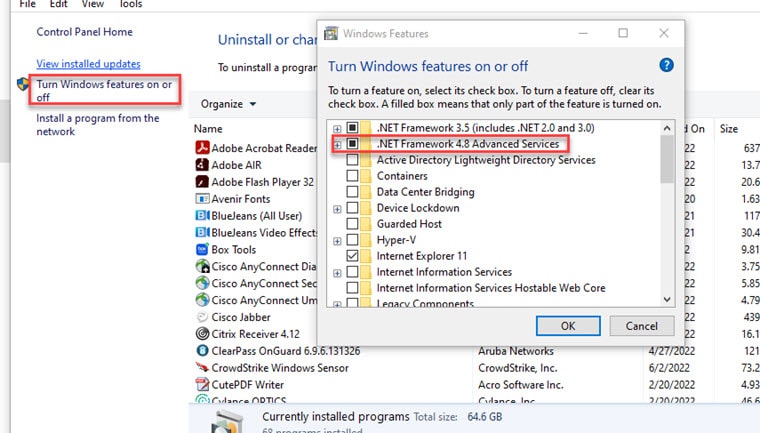The image size is (760, 433).
Task: Expand the .NET Framework 3.5 tree node
Action: click(x=337, y=128)
